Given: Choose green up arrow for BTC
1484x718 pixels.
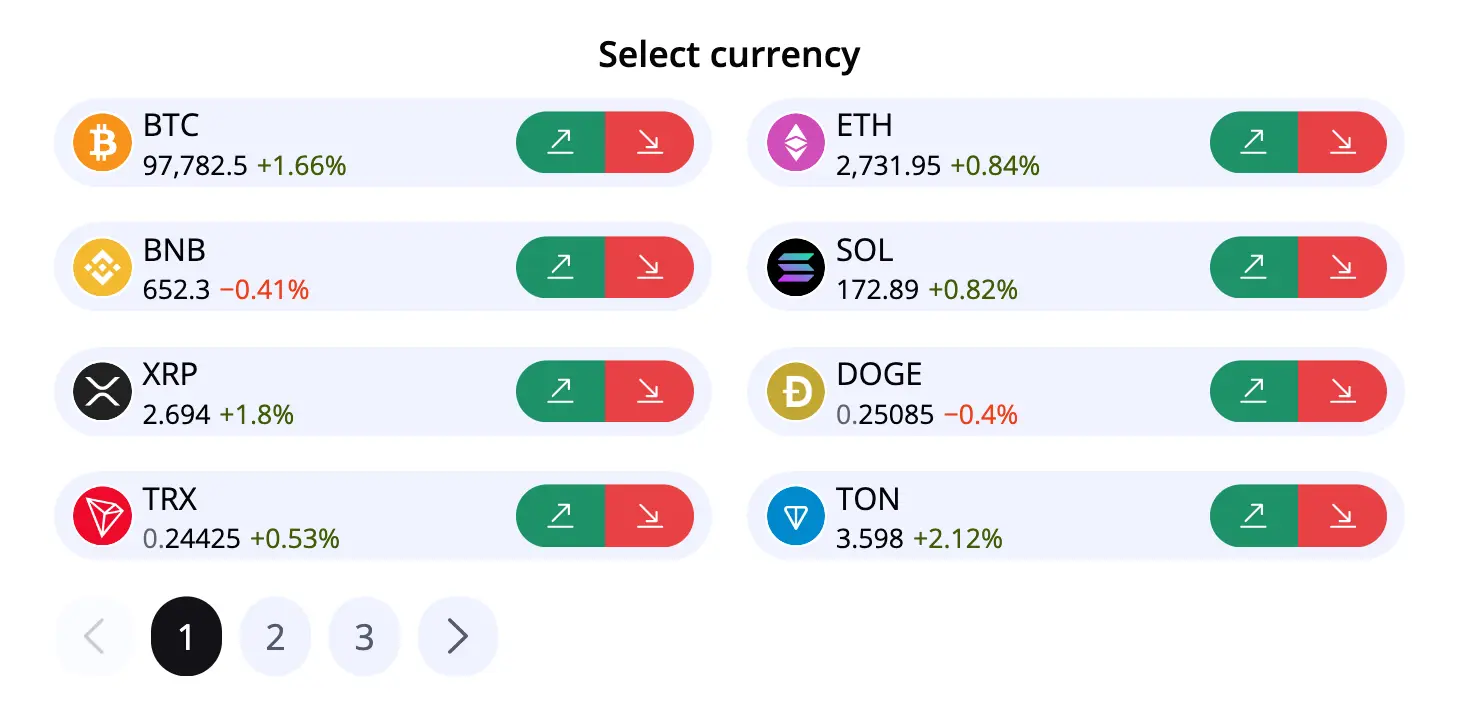Looking at the screenshot, I should (560, 143).
